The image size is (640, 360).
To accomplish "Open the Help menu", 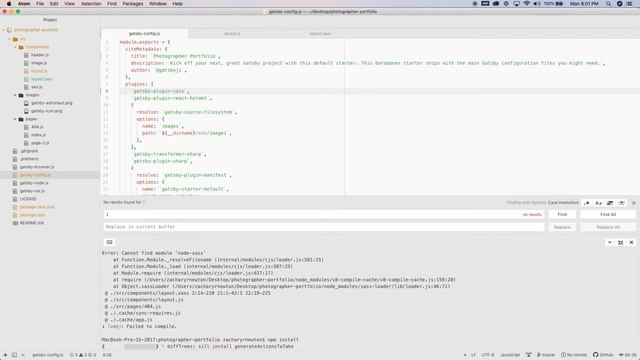I will point(177,4).
